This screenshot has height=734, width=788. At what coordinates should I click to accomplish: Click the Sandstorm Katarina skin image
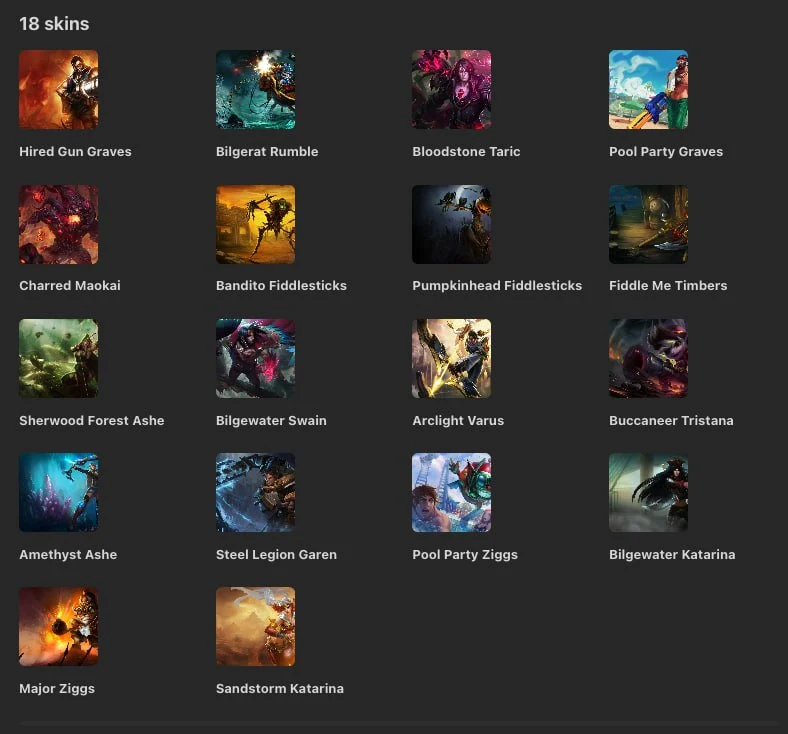pos(256,626)
